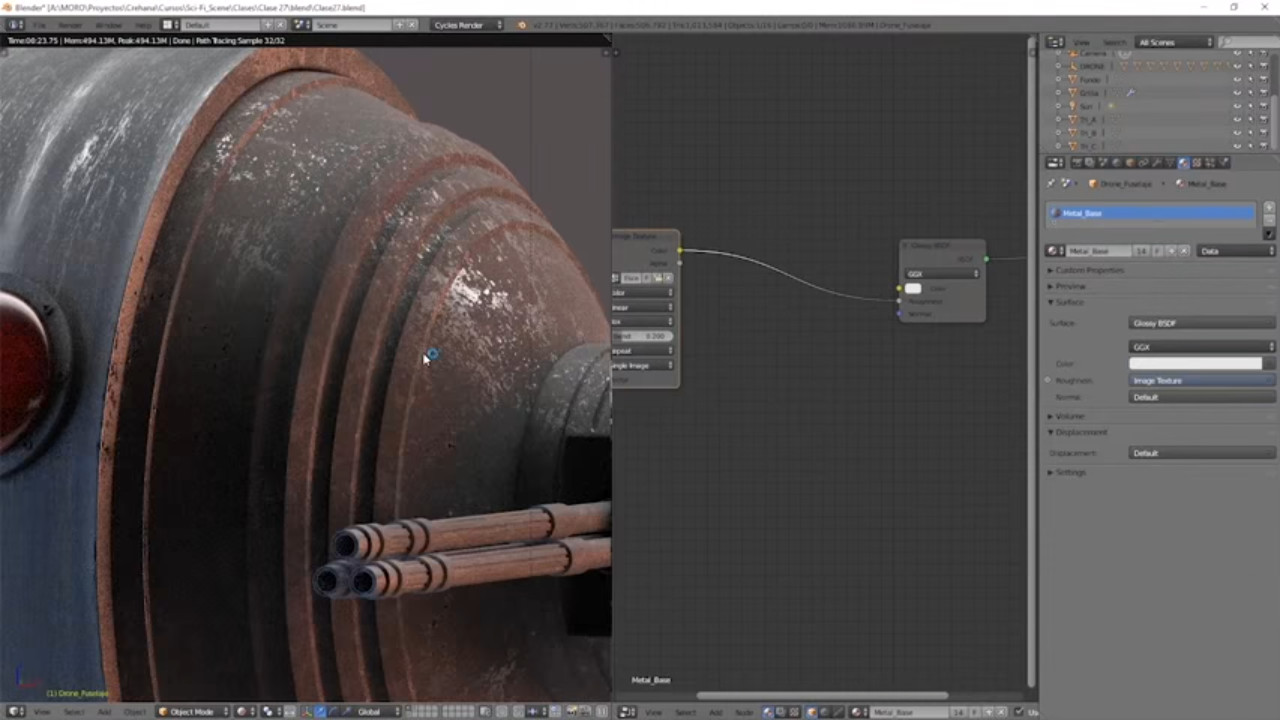Open the Object properties tab

[1130, 163]
